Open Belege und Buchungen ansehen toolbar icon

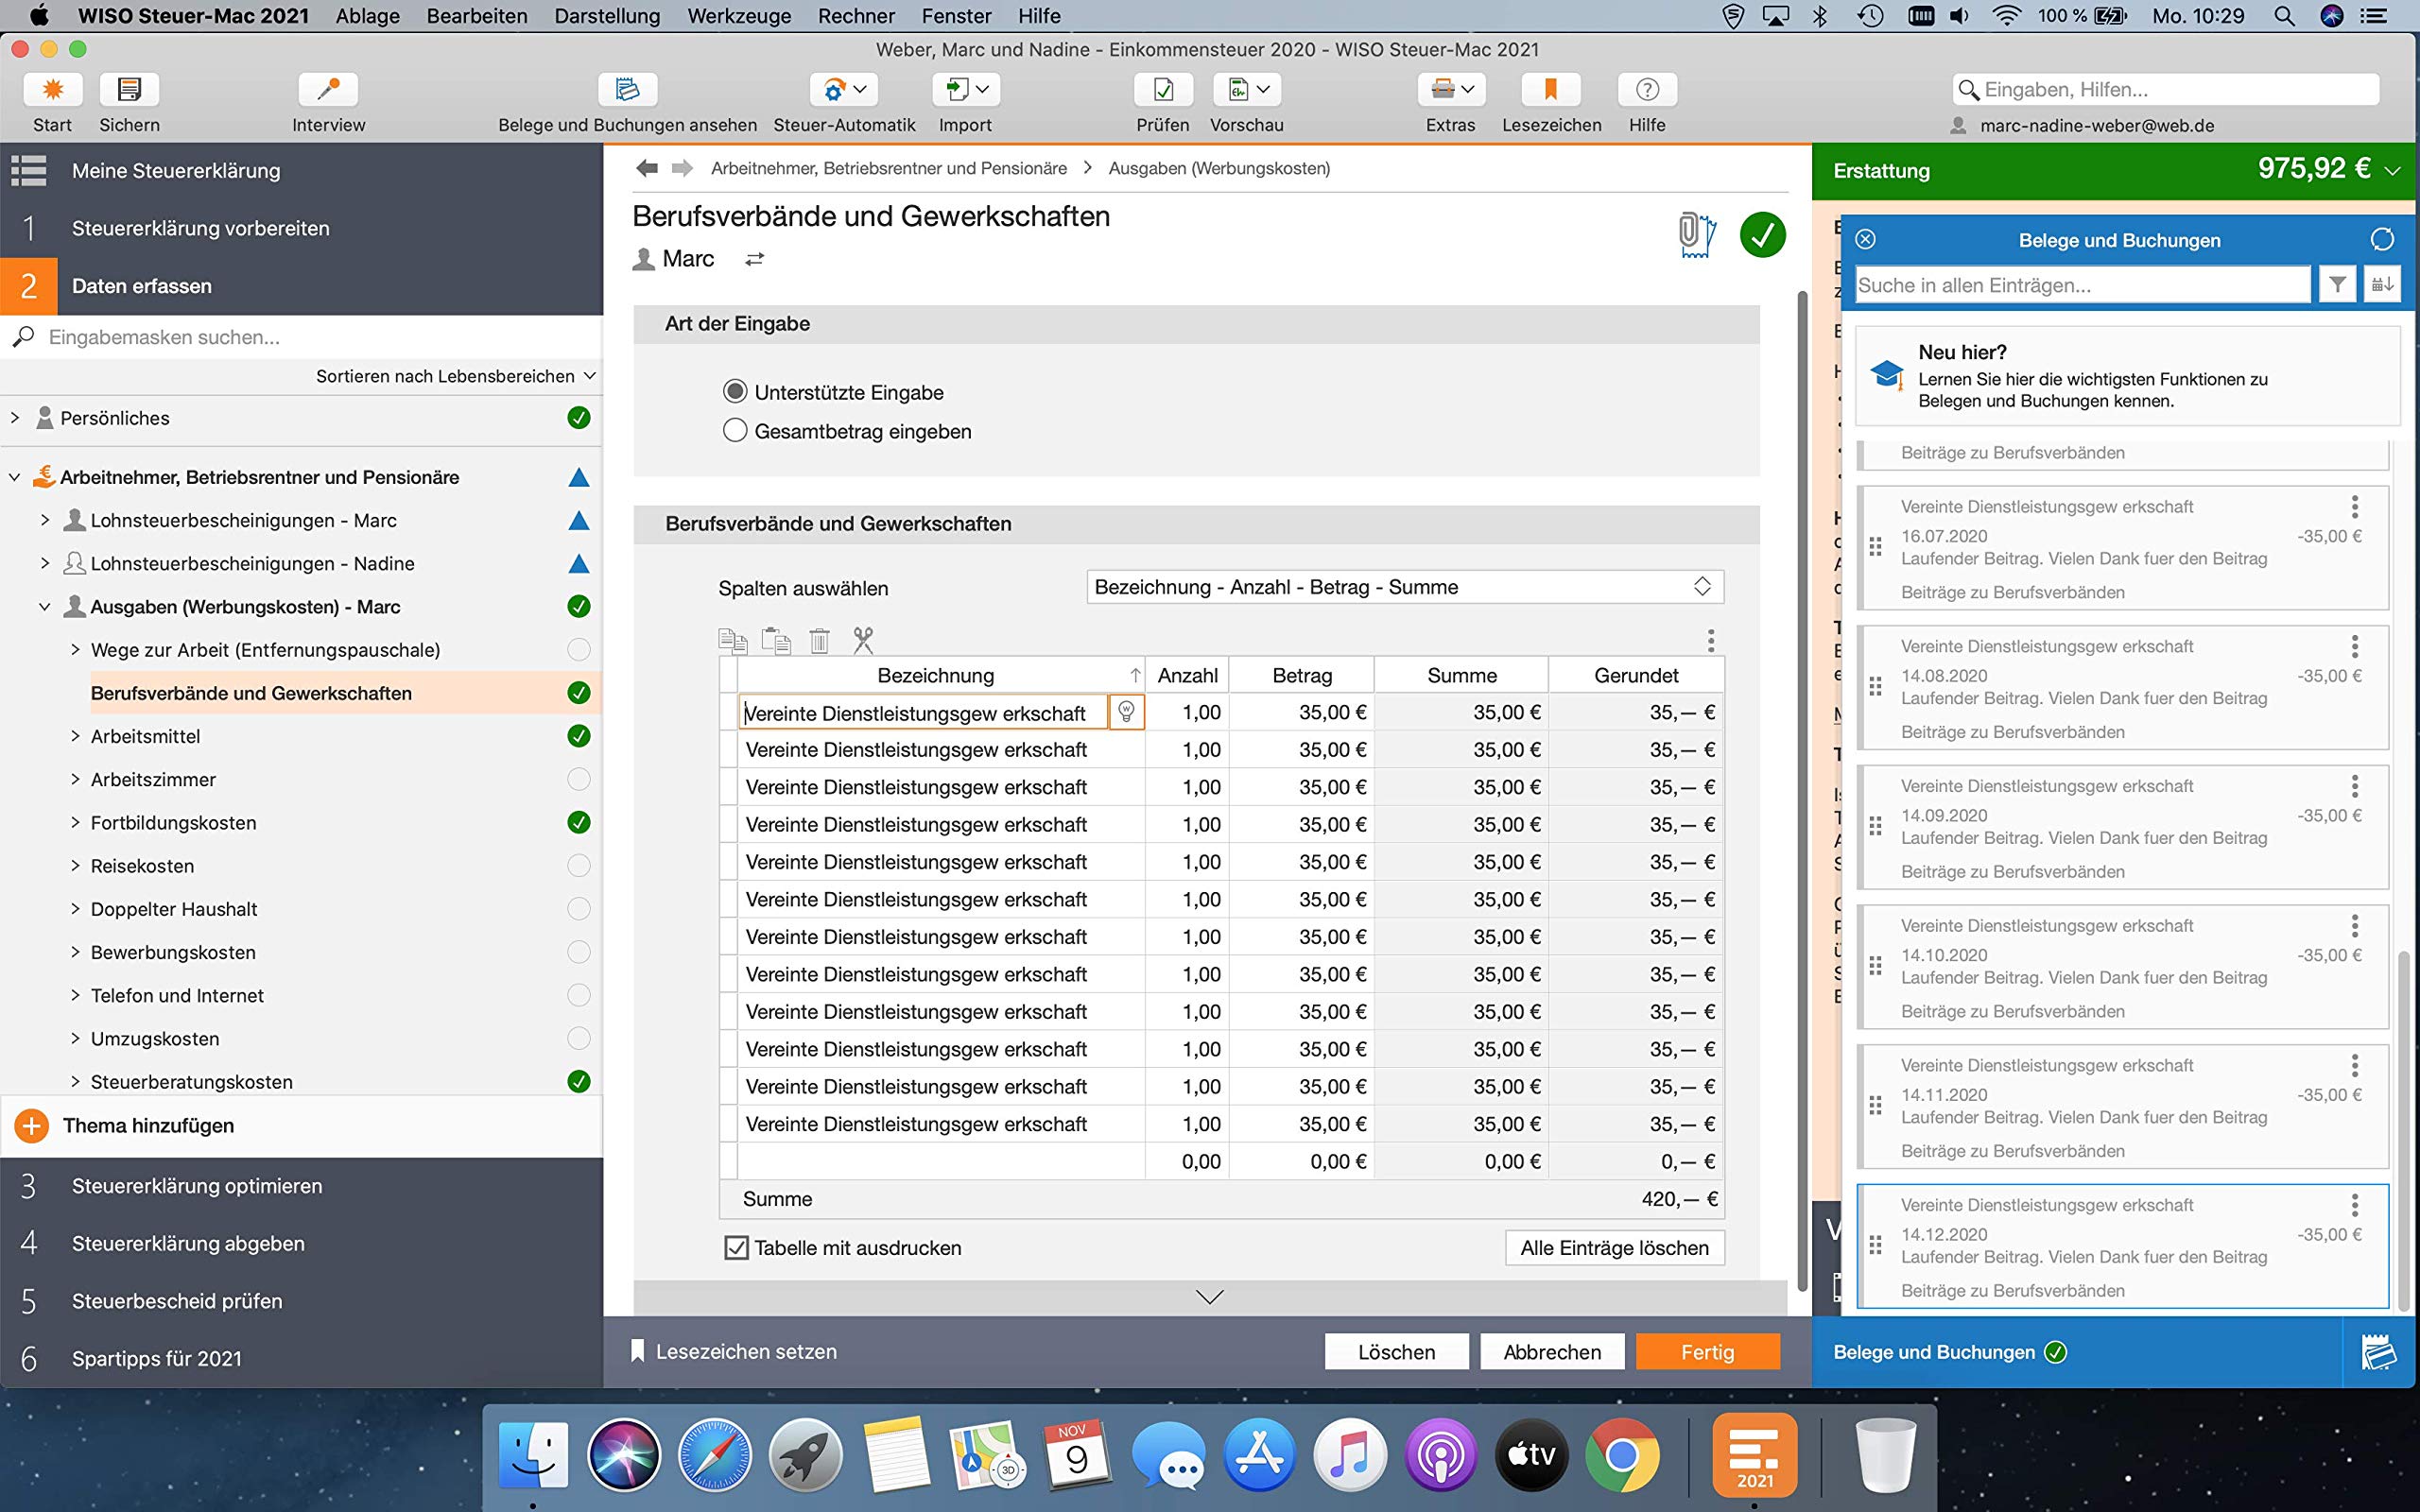coord(627,90)
